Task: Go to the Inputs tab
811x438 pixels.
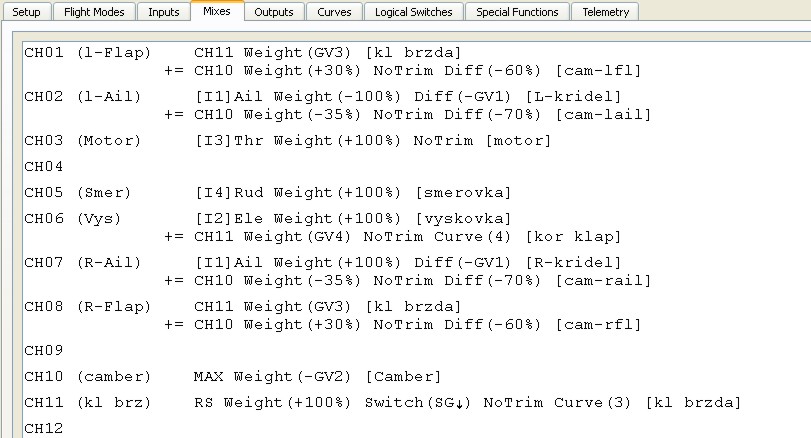Action: (164, 12)
